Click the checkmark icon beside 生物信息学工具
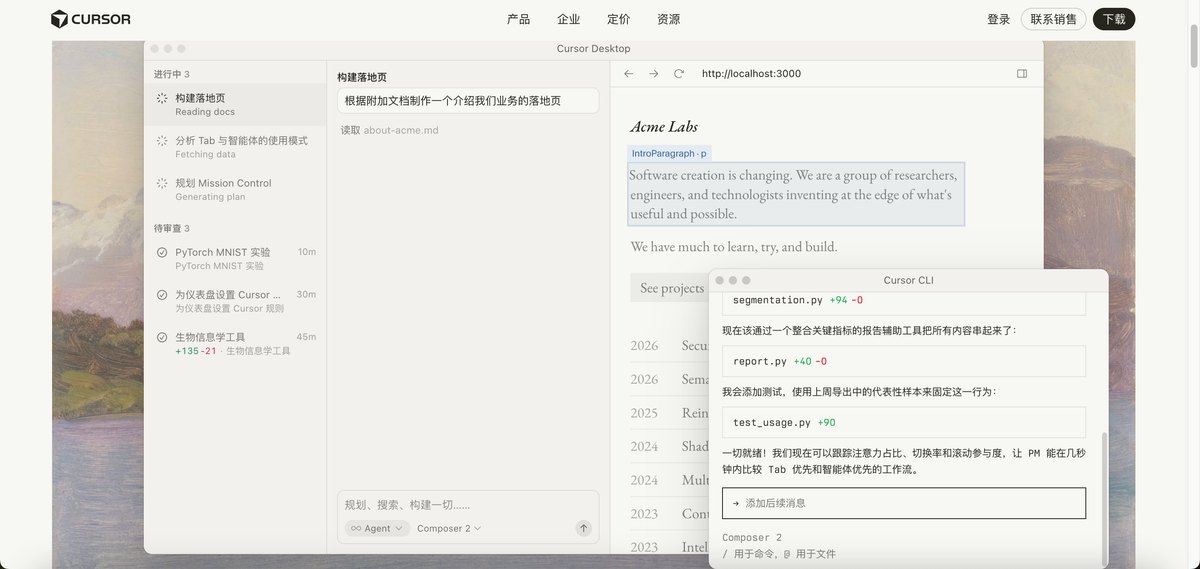Screen dimensions: 1200x569 click(162, 337)
